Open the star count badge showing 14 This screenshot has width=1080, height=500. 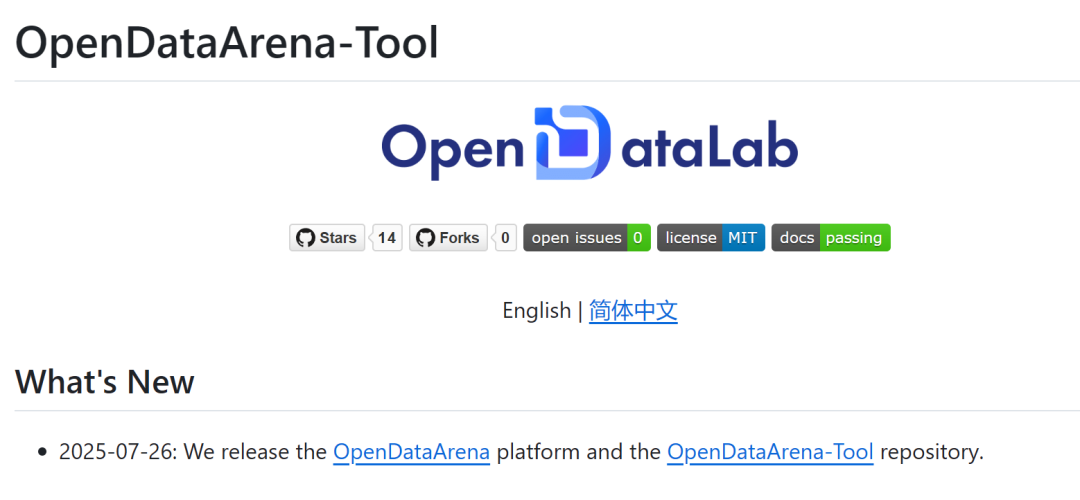387,238
